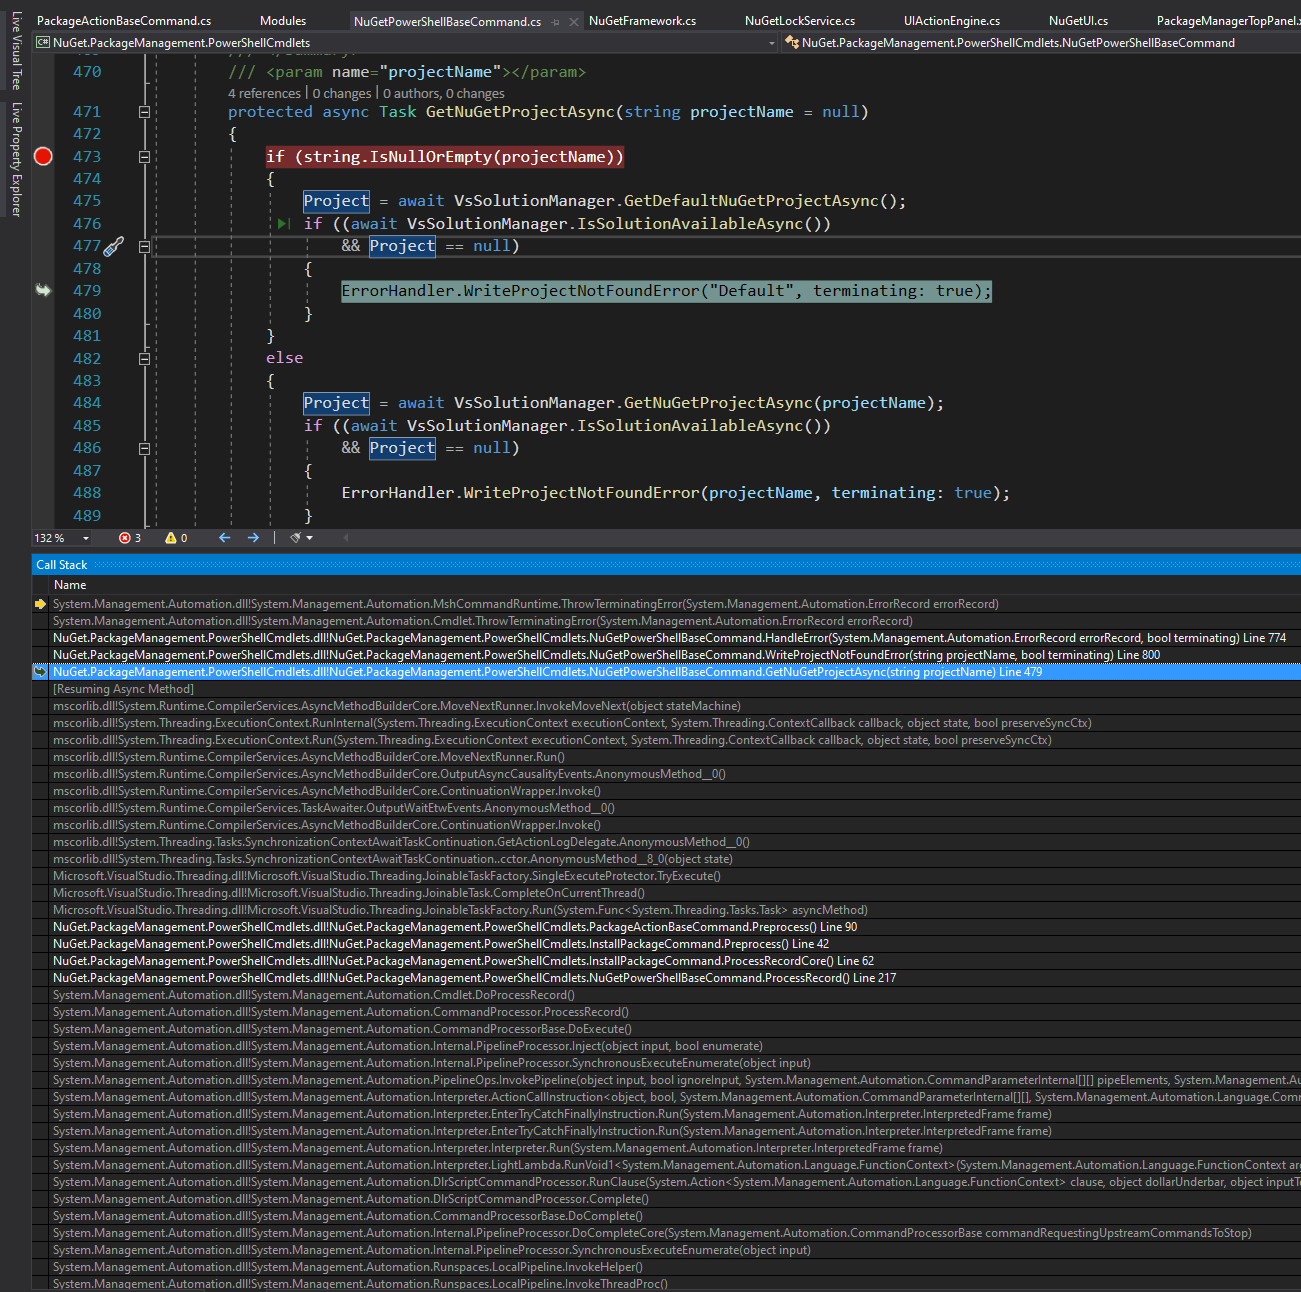Click the C# file icon in the navigation bar
This screenshot has width=1301, height=1292.
tap(42, 42)
